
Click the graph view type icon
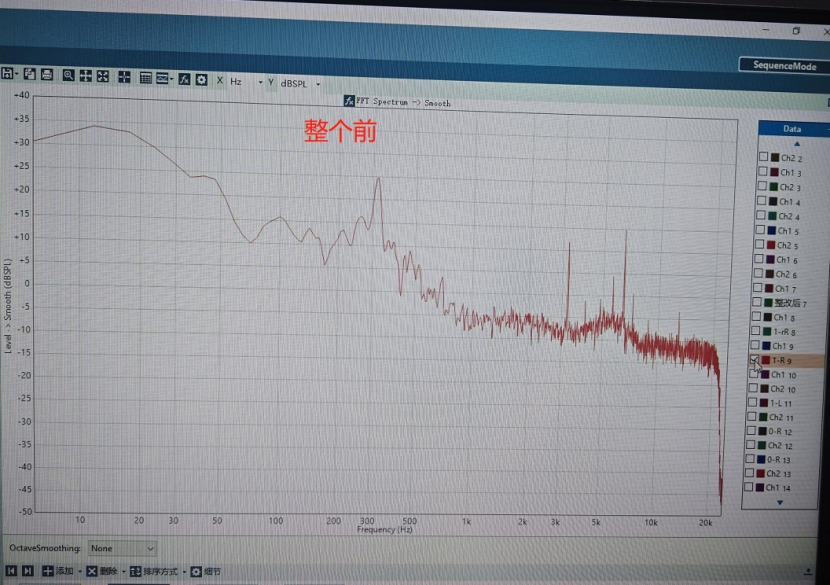point(162,78)
